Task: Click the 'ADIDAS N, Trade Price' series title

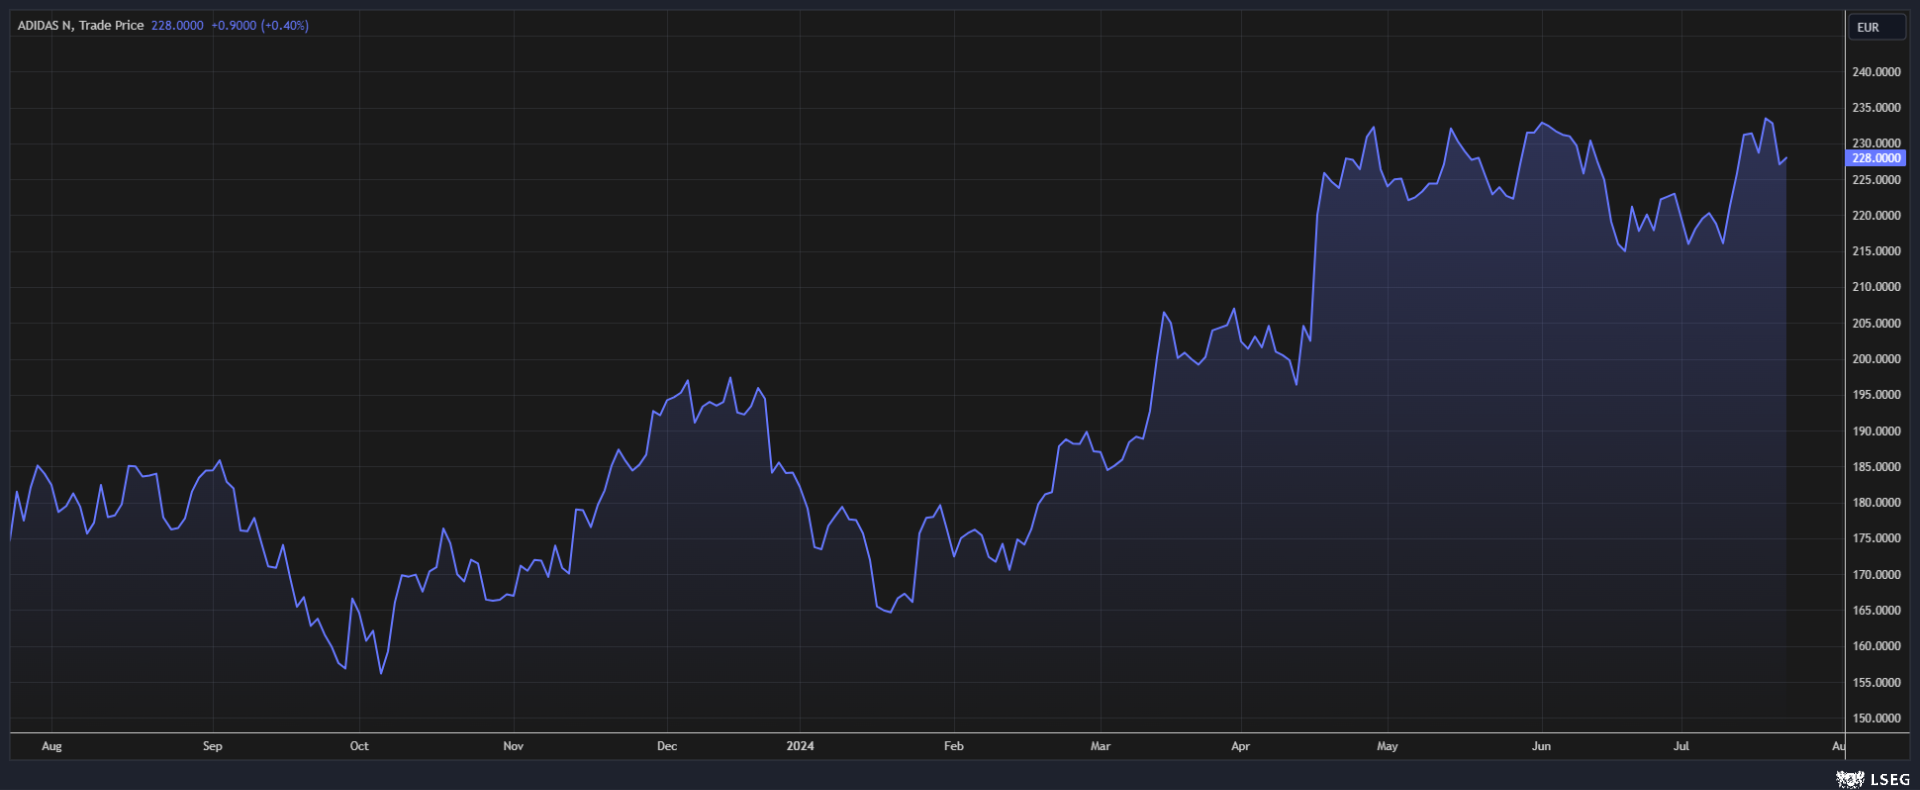Action: pyautogui.click(x=81, y=26)
